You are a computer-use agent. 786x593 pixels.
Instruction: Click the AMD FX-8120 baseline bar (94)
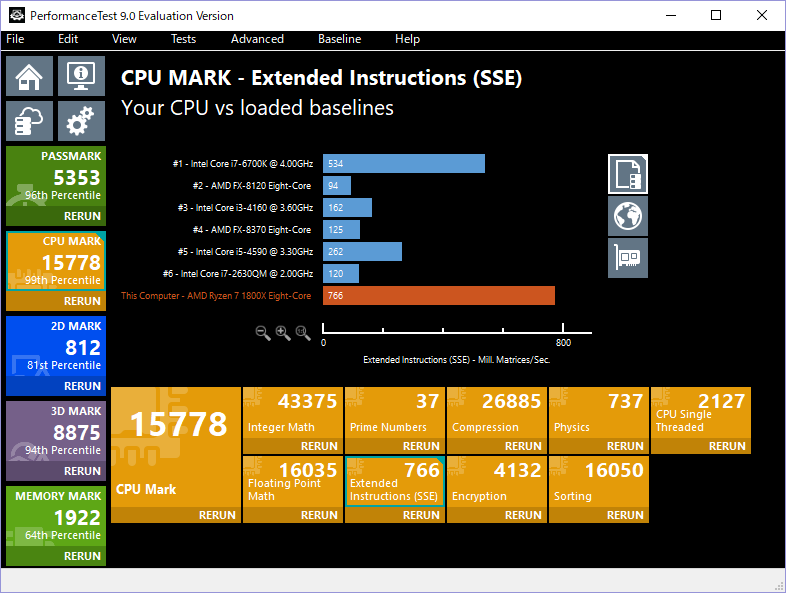coord(337,185)
